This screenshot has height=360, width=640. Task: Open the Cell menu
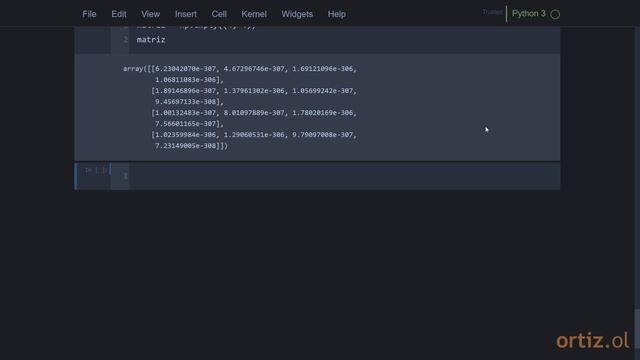(219, 14)
